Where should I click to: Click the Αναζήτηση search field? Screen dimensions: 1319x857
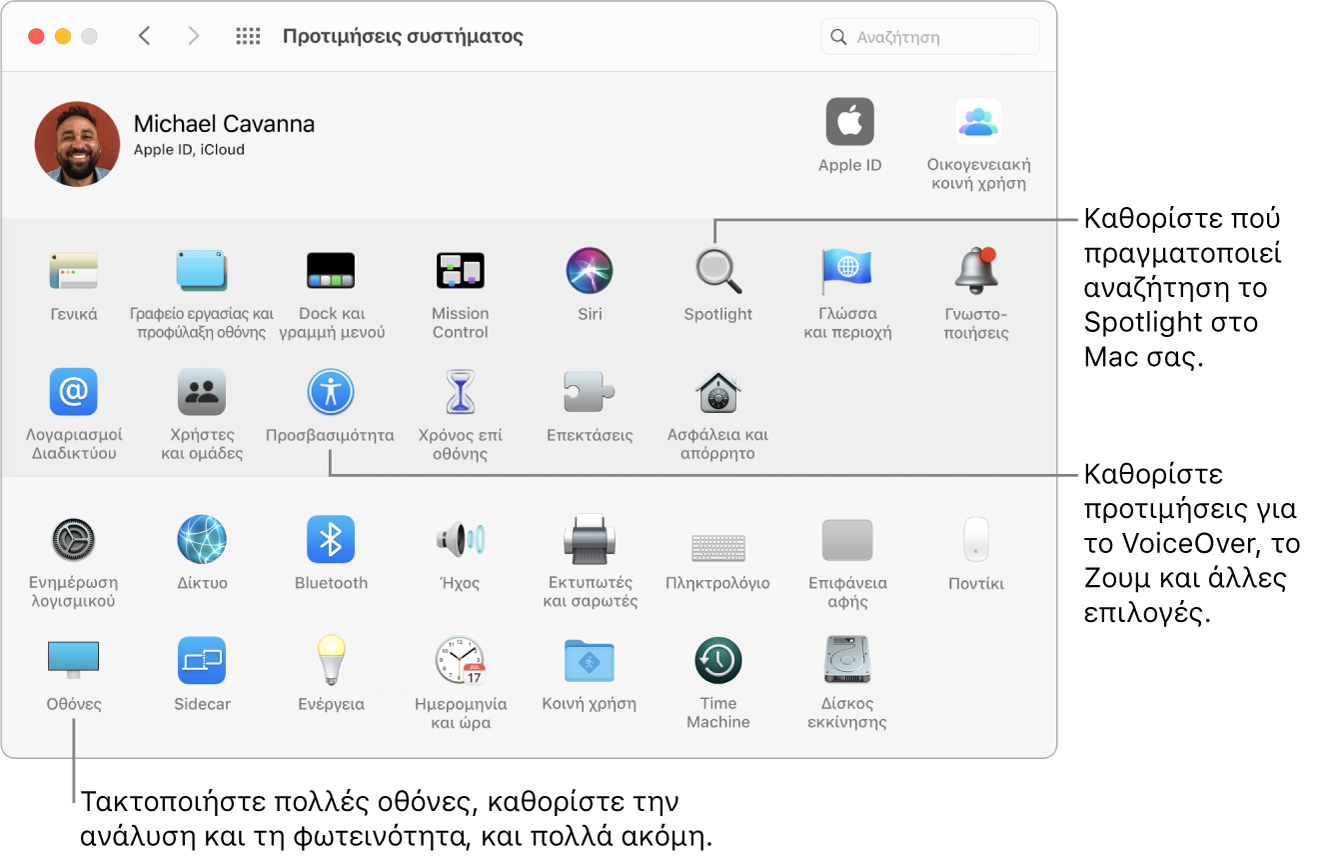tap(930, 37)
